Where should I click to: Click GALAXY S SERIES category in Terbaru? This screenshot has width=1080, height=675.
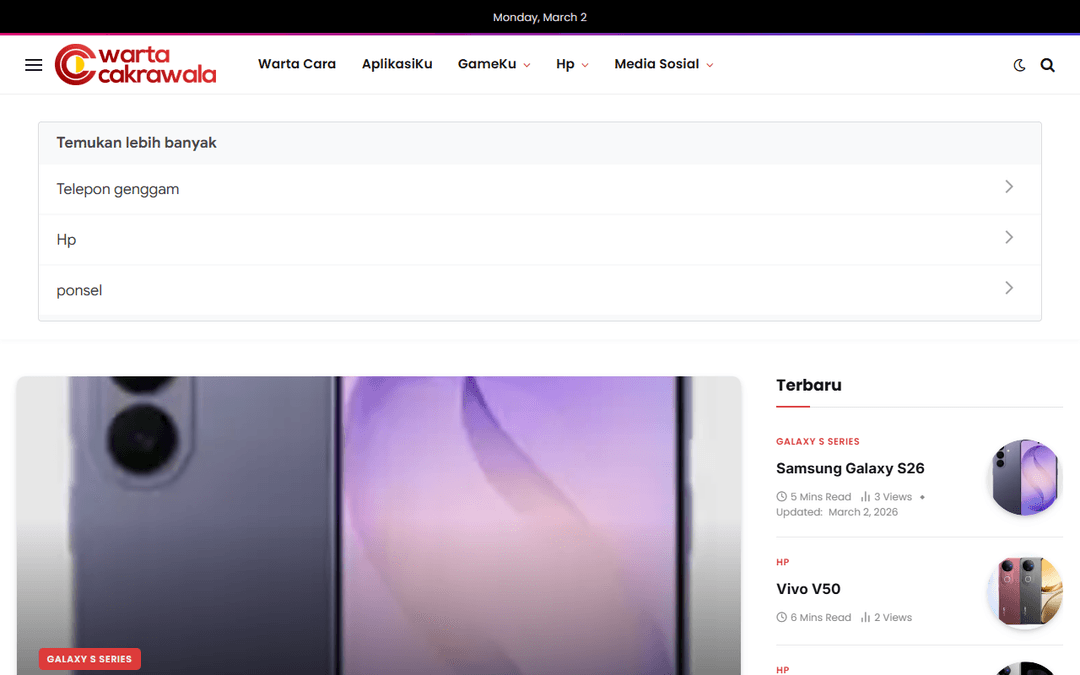(818, 442)
